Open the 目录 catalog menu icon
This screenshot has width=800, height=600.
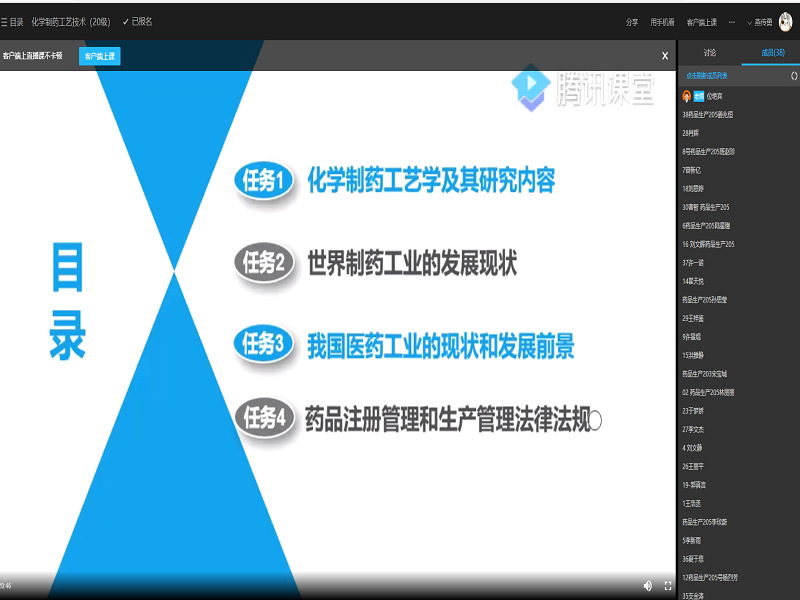click(6, 21)
